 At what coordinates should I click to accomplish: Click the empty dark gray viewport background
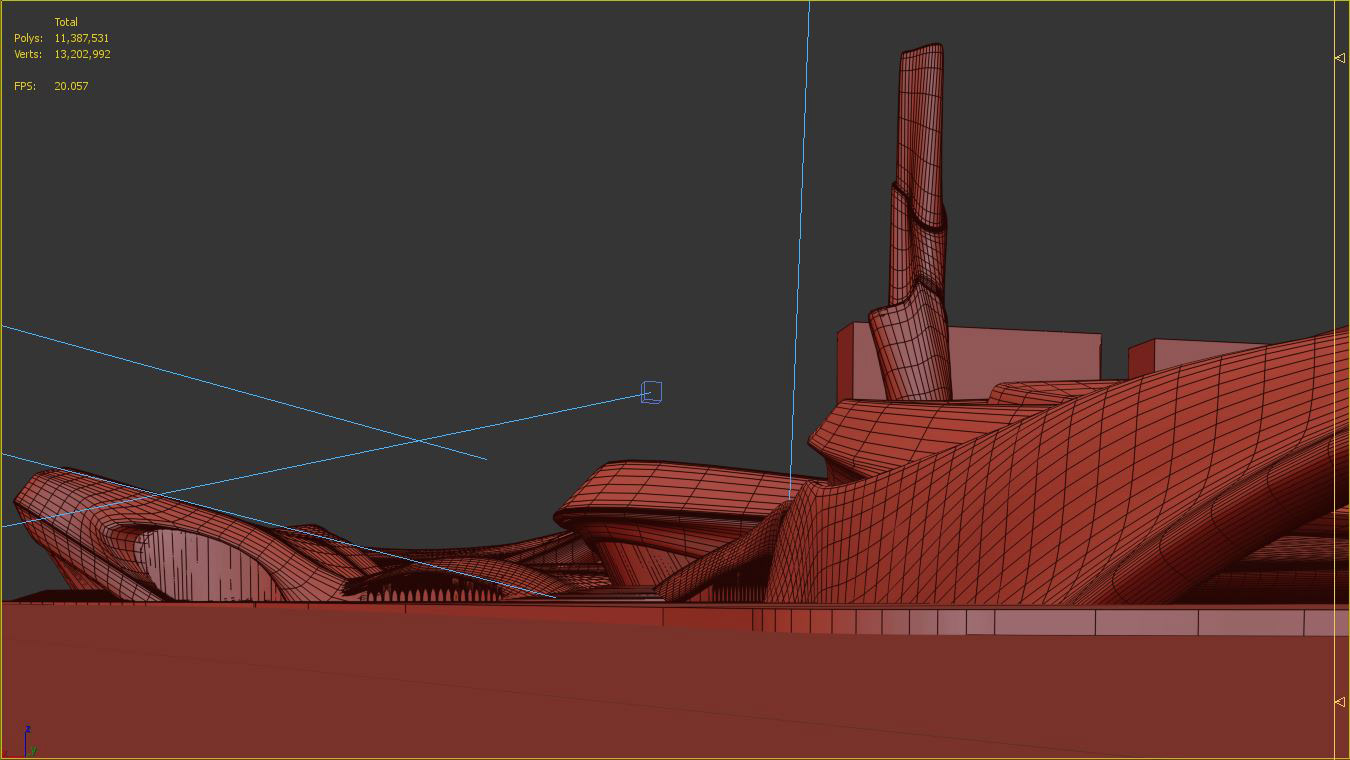400,200
